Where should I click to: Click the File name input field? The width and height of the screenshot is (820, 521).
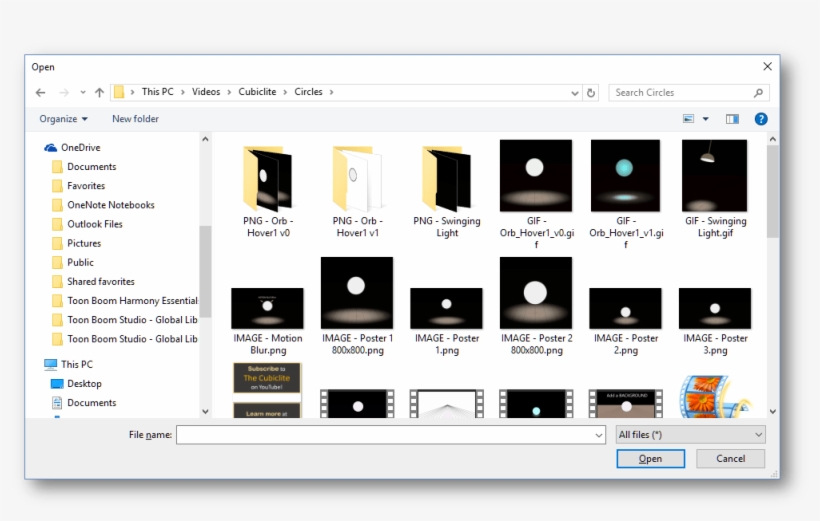point(385,435)
